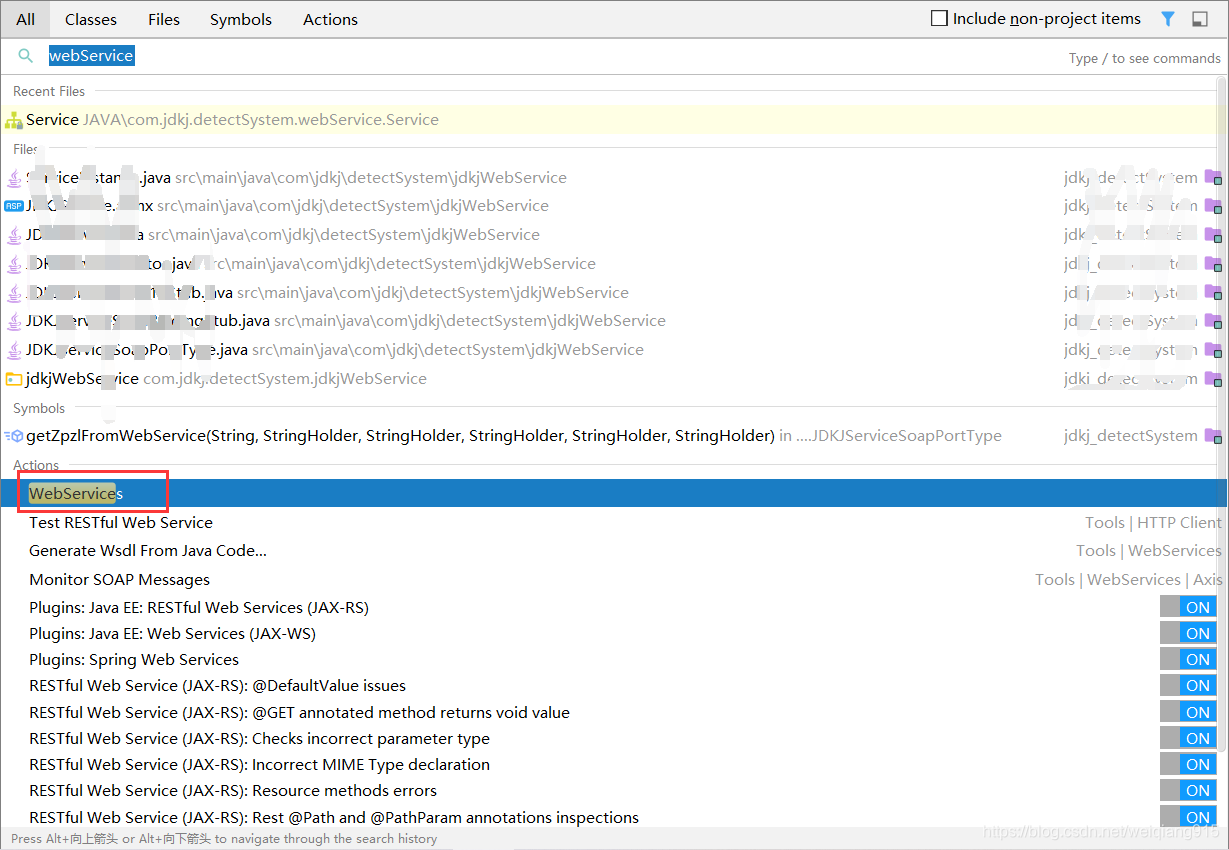Open results in Find tool window icon
Viewport: 1229px width, 850px height.
click(1199, 18)
